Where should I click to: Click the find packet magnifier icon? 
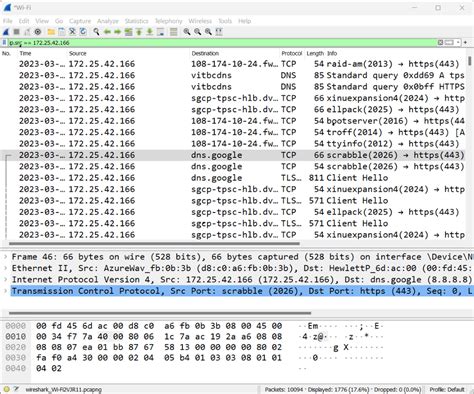click(96, 32)
